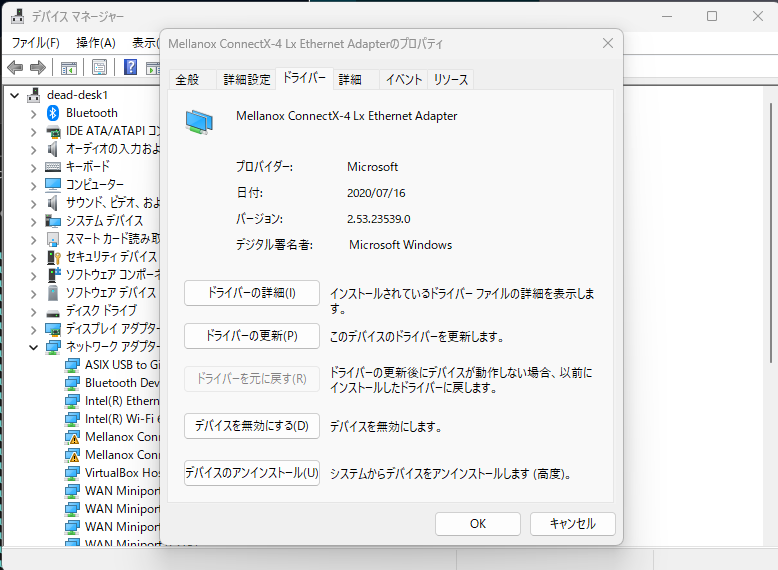Click the keyboard category icon

(53, 167)
